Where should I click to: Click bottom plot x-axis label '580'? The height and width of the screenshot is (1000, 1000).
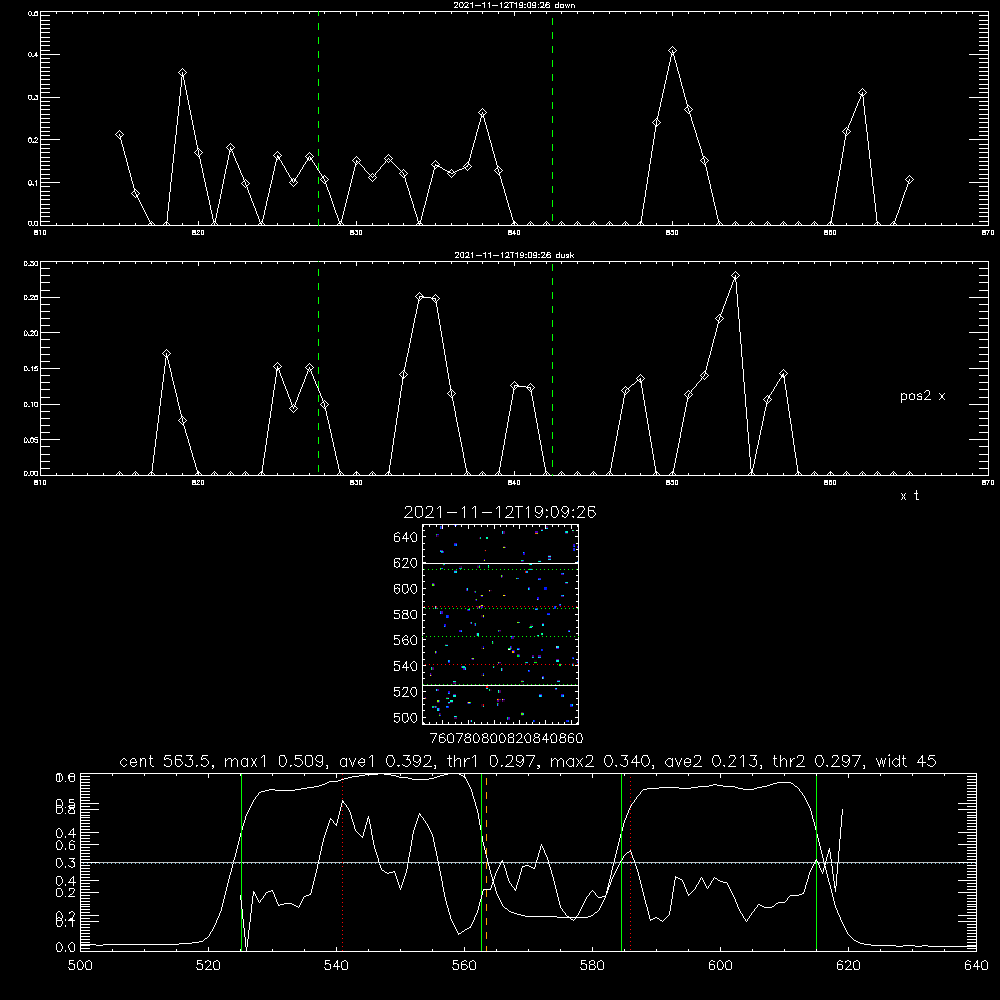pos(592,966)
